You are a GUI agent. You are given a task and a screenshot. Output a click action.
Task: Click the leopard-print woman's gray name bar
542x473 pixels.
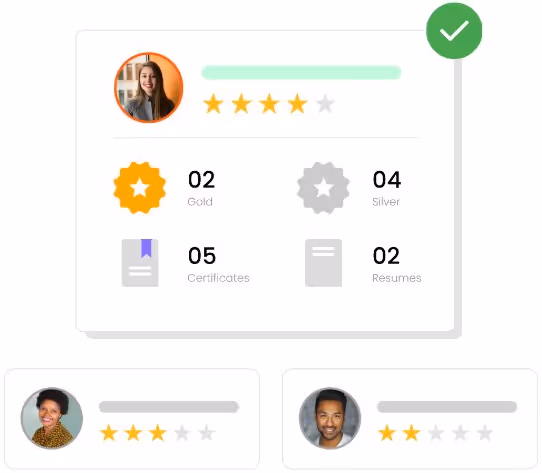169,407
